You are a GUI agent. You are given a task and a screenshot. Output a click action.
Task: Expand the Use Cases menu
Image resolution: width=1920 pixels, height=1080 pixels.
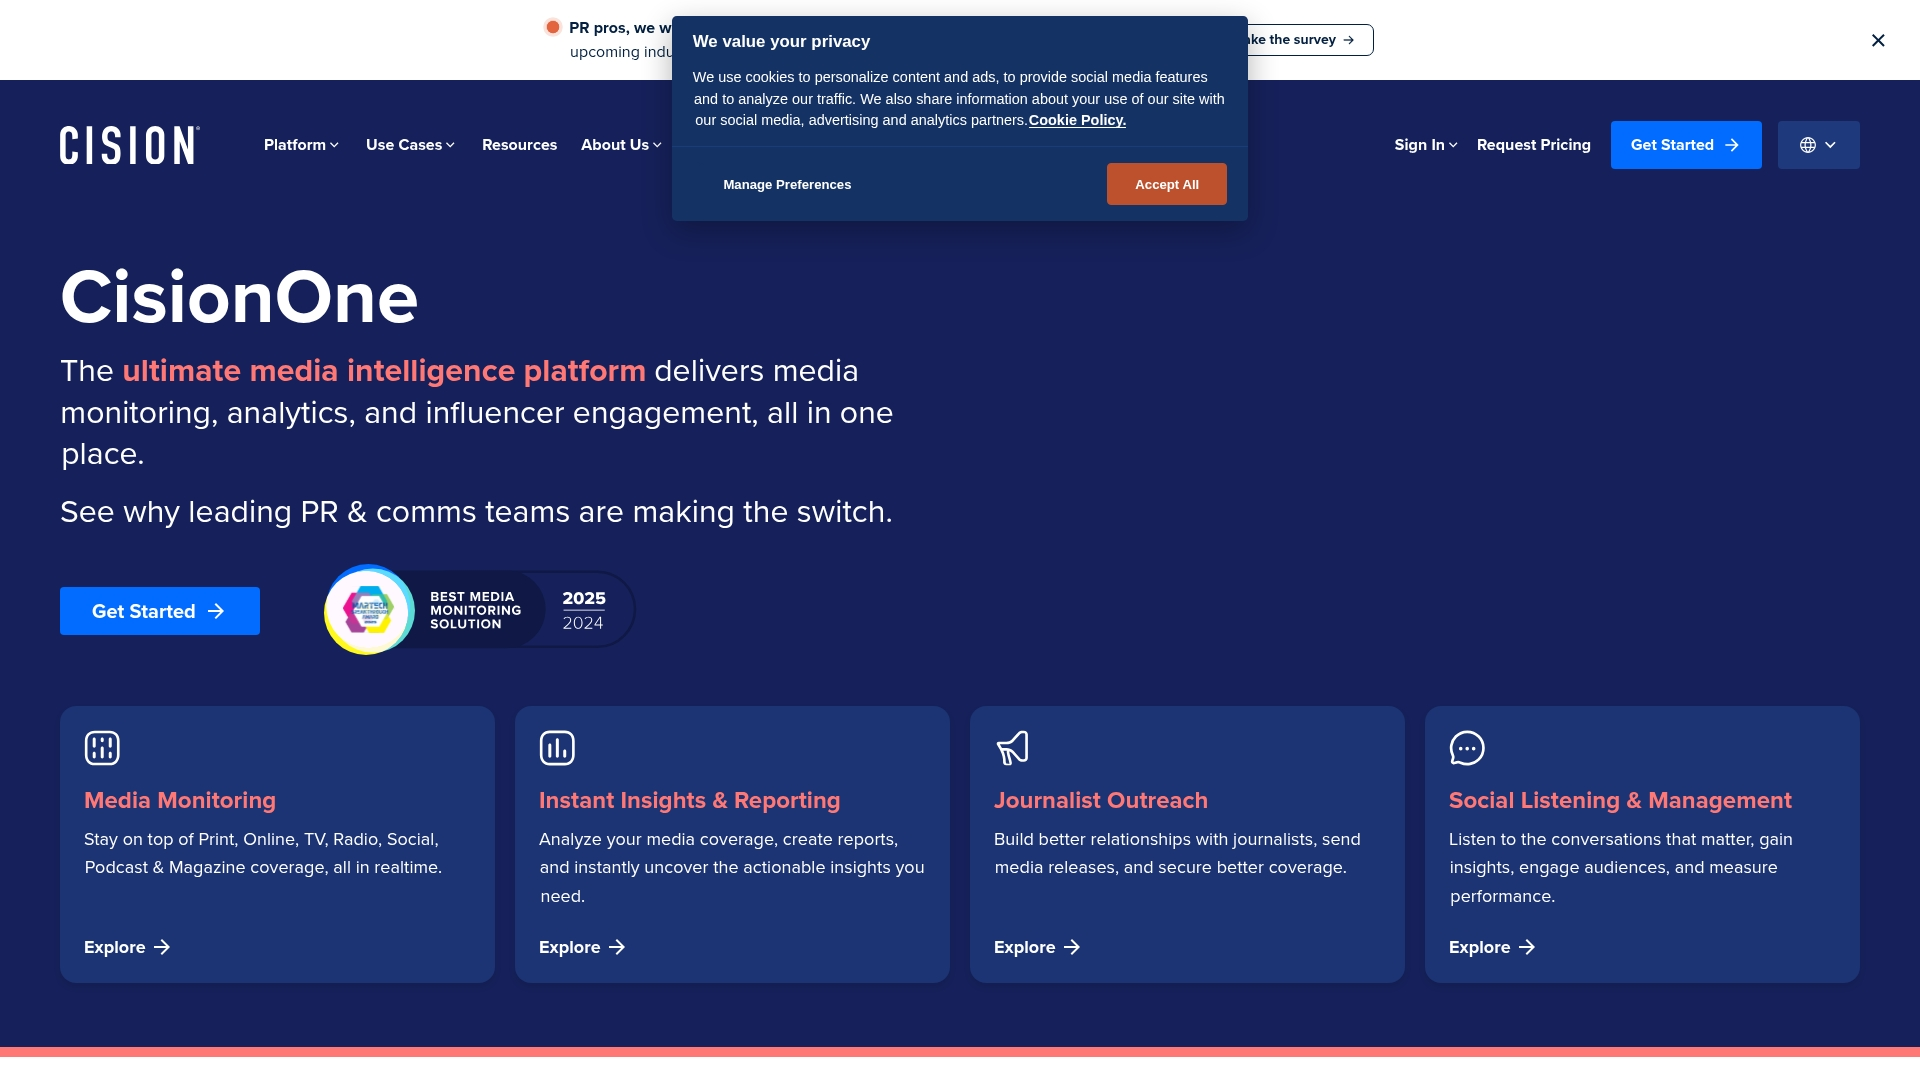click(x=410, y=145)
